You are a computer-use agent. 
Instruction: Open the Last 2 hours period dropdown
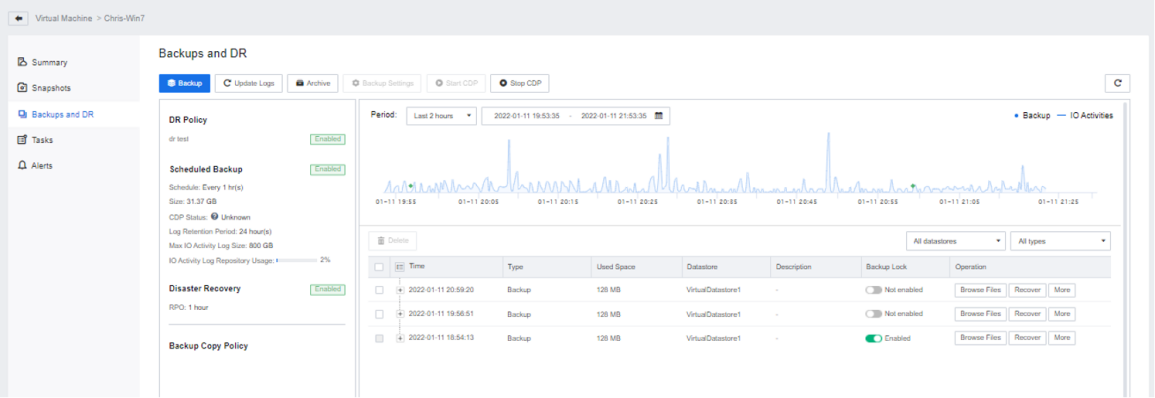[442, 116]
